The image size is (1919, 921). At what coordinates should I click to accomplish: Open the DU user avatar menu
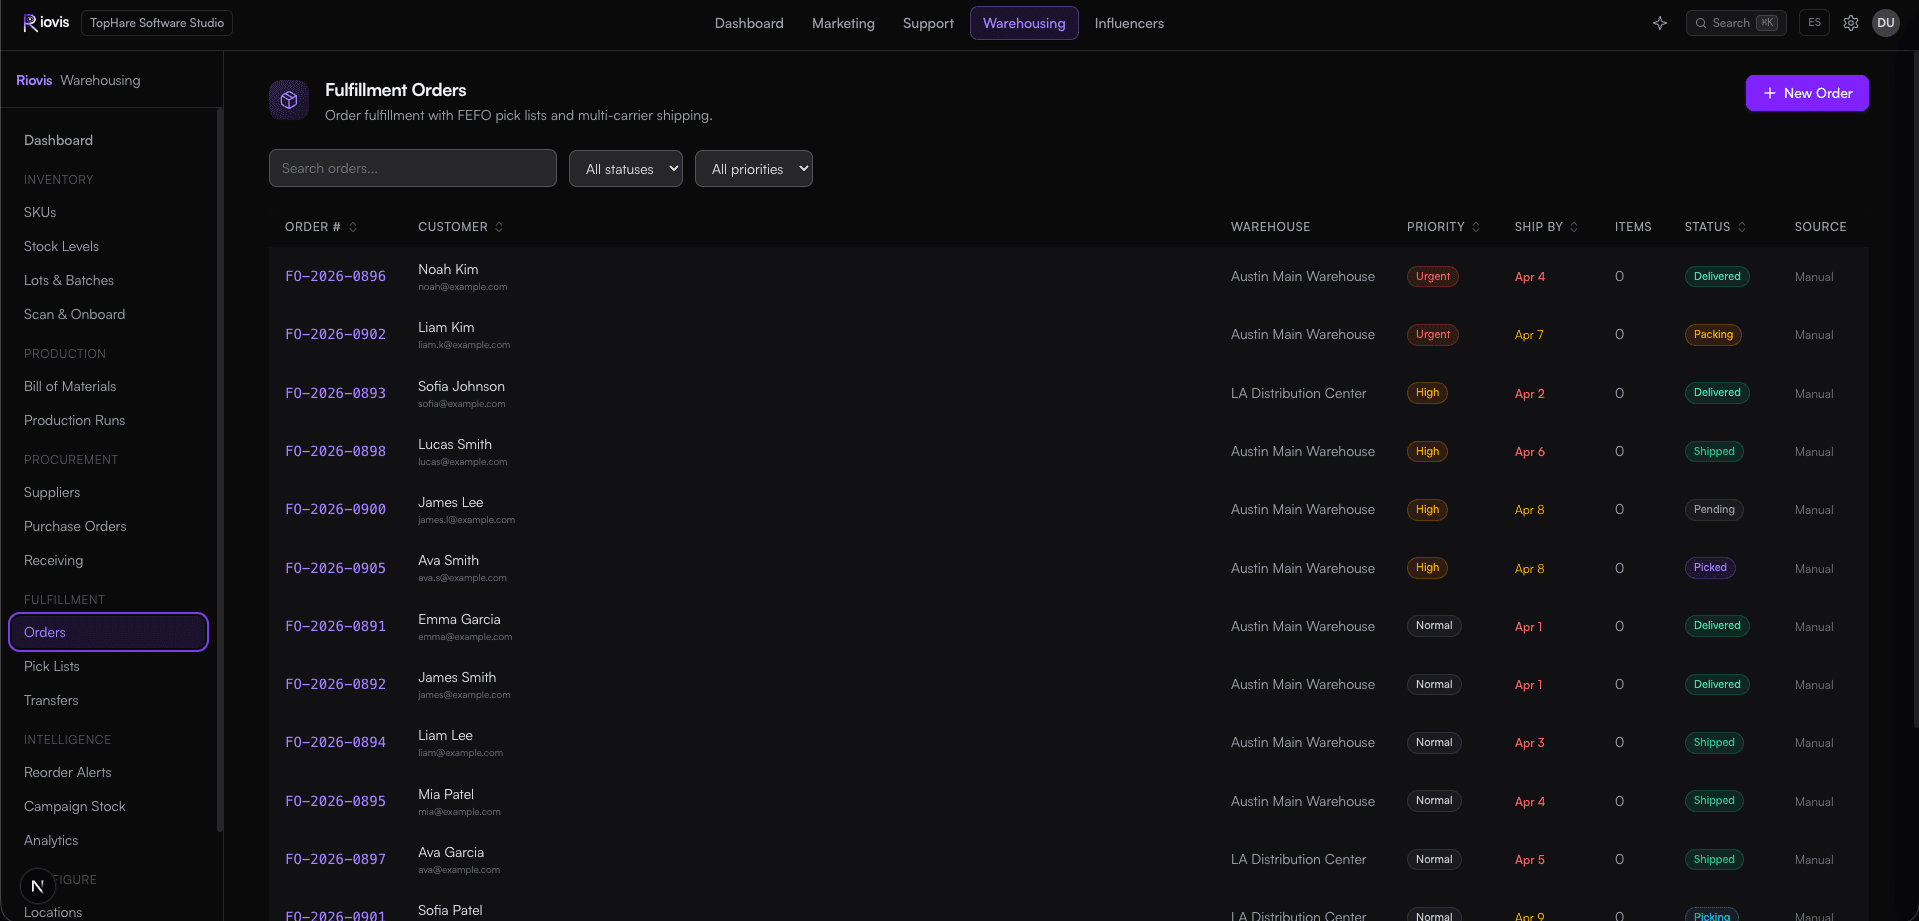click(x=1886, y=23)
